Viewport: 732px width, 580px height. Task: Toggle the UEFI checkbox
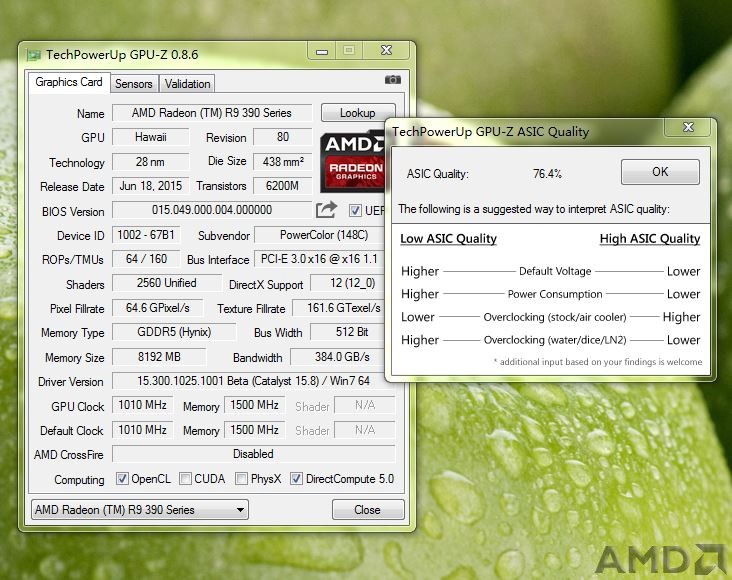pyautogui.click(x=355, y=211)
